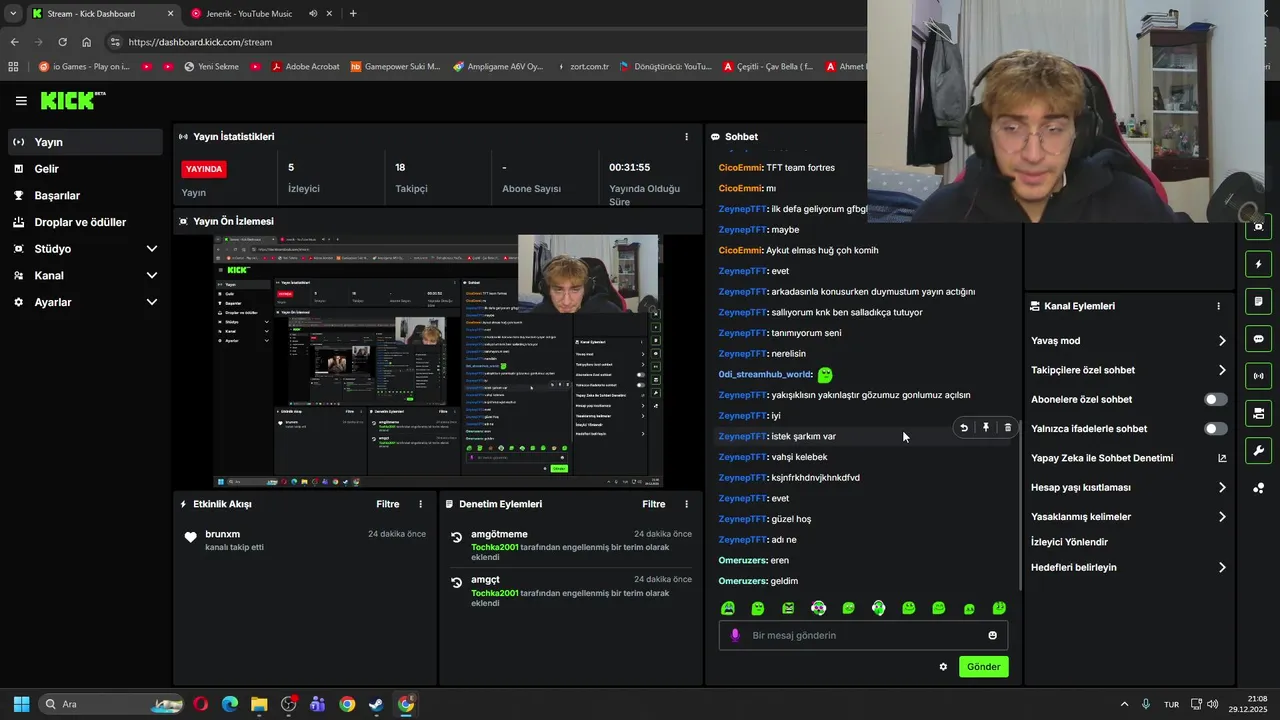The width and height of the screenshot is (1280, 720).
Task: Mute the YouTube Music tab audio icon
Action: (x=313, y=14)
